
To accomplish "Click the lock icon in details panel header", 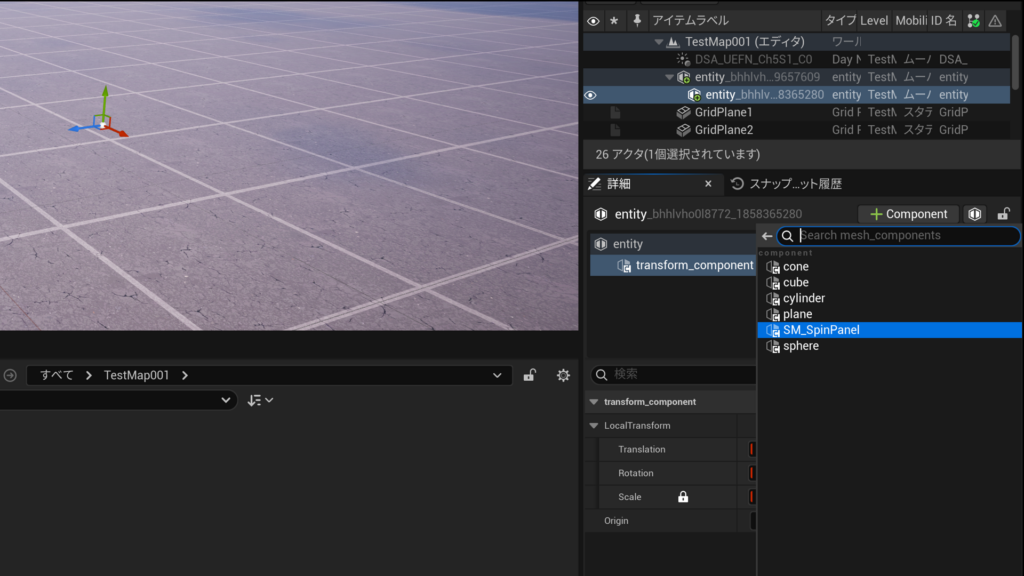I will coord(1003,214).
